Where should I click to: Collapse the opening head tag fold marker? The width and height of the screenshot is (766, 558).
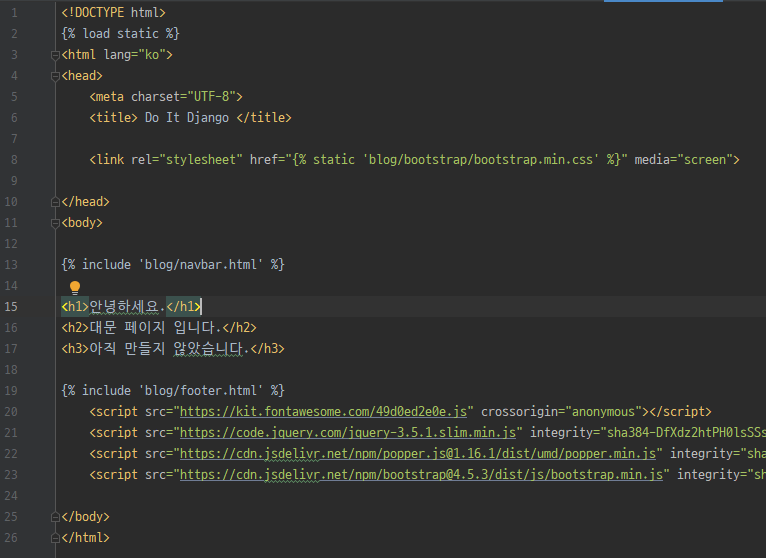55,76
